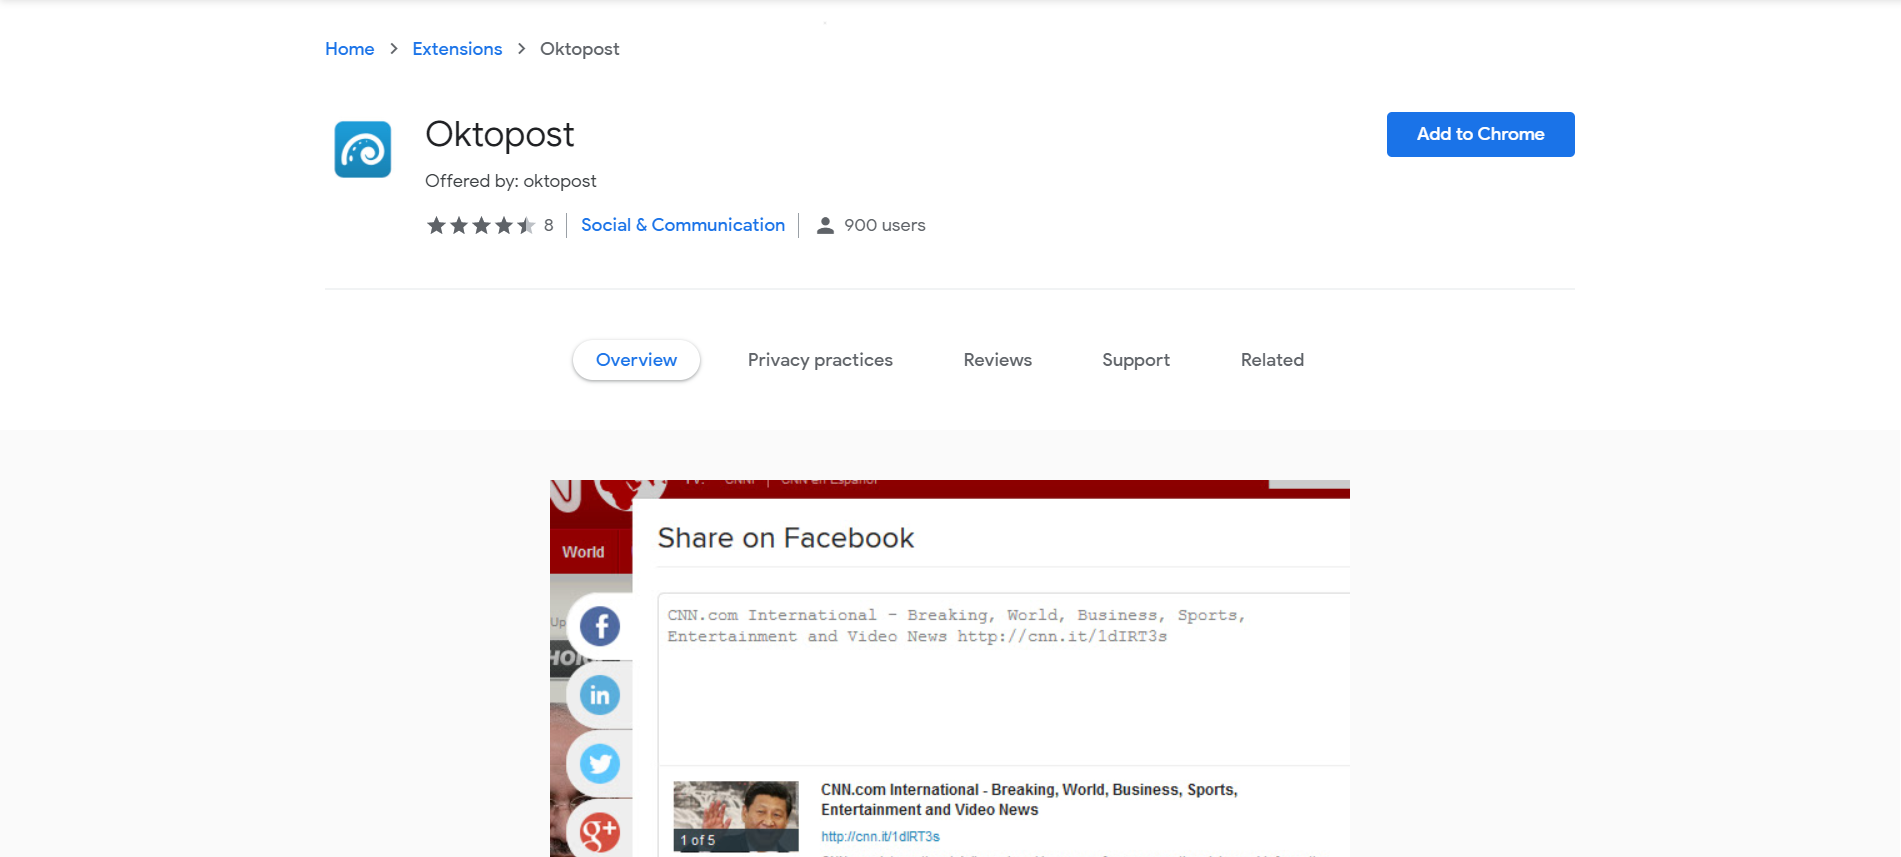Click the Oktopost breadcrumb text

click(x=579, y=49)
